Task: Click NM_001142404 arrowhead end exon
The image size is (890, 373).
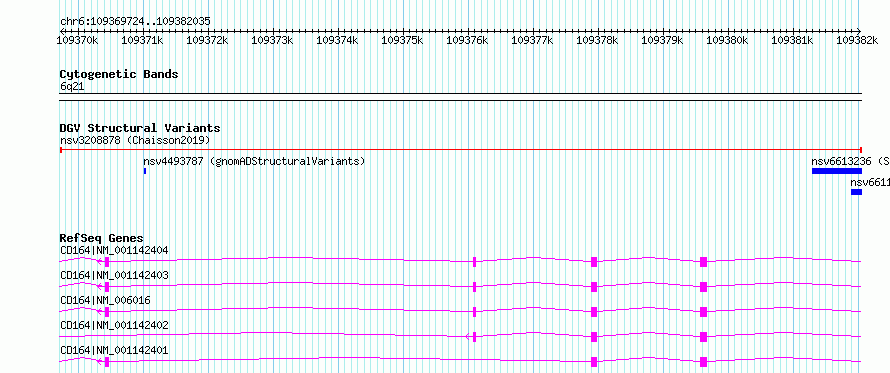Action: click(107, 262)
